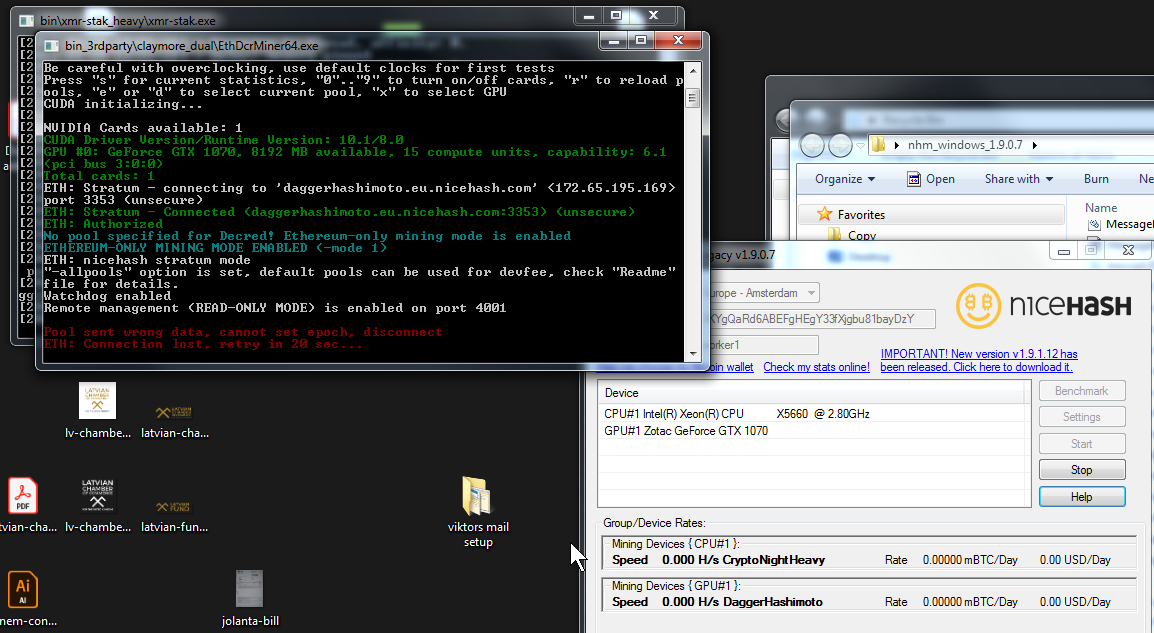Viewport: 1154px width, 633px height.
Task: Click the Favorites star in Explorer
Action: (825, 214)
